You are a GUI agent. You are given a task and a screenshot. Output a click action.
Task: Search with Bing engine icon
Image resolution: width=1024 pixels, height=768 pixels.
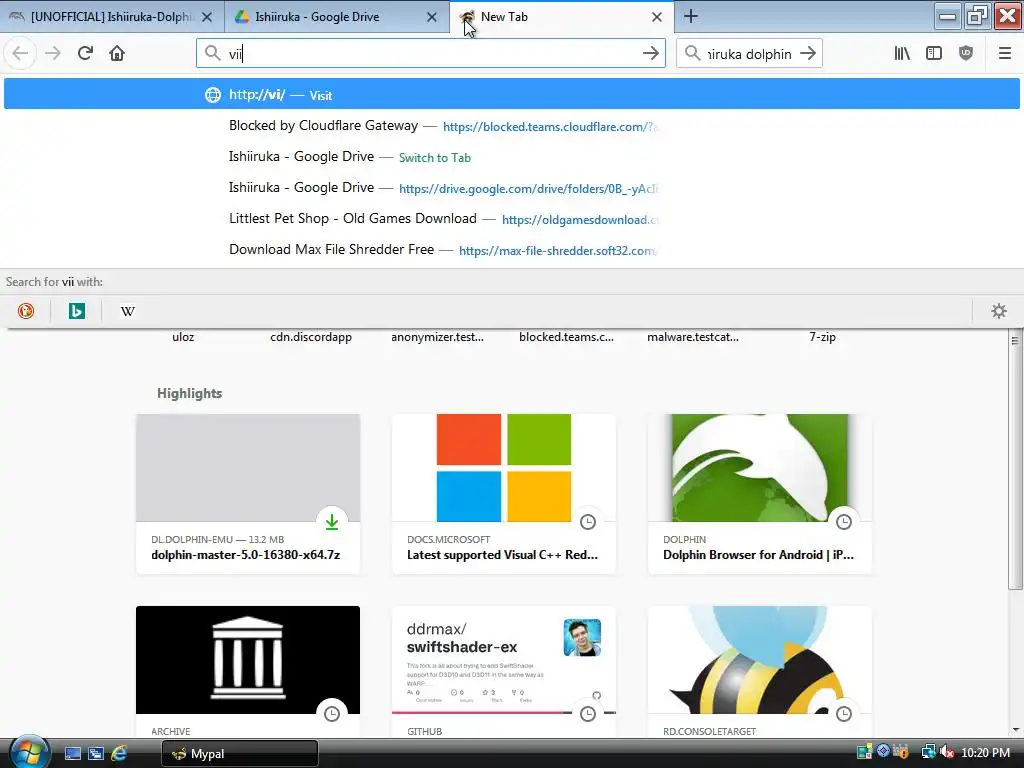click(x=76, y=311)
